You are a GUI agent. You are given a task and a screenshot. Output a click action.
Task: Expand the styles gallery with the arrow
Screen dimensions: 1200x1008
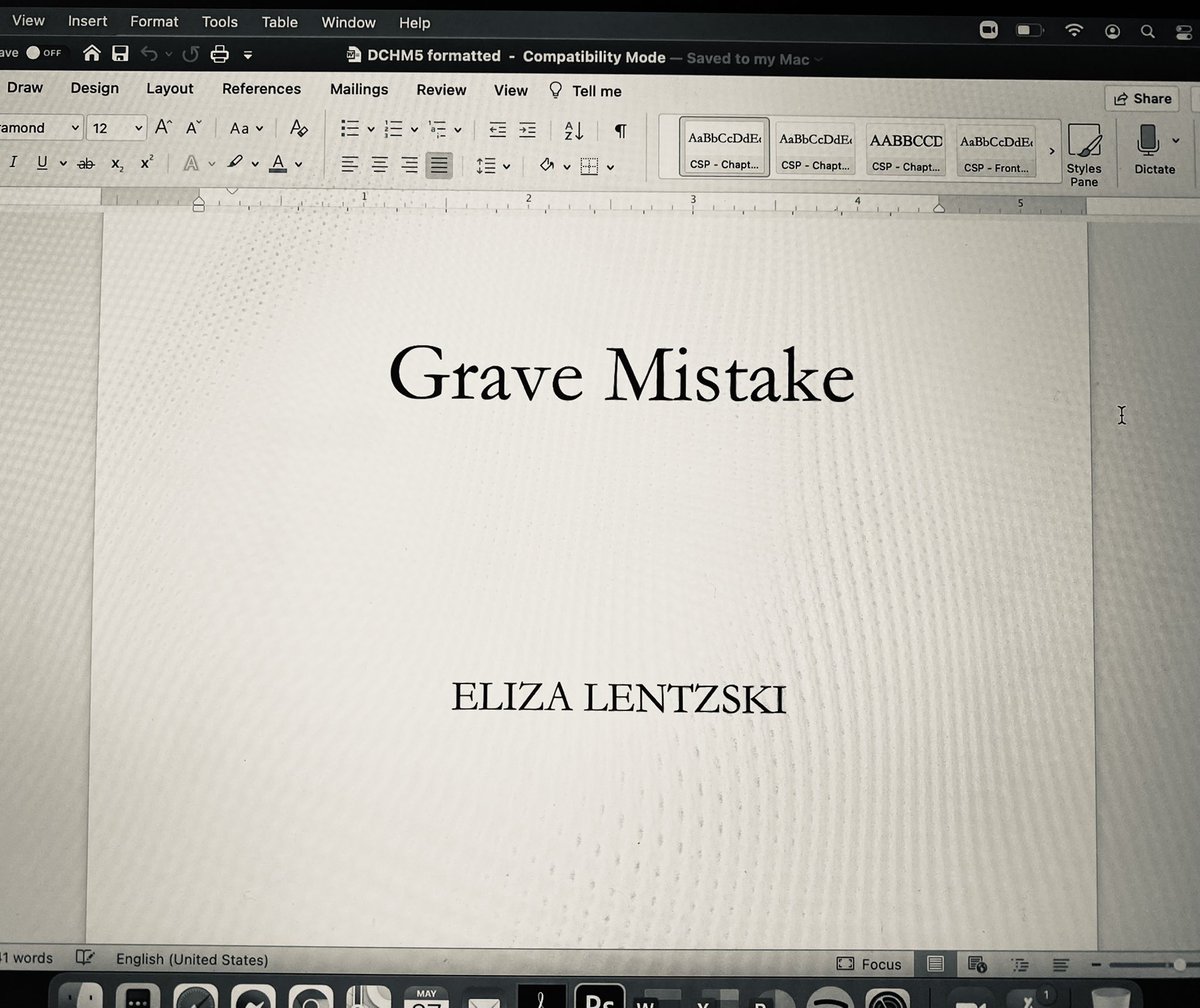click(x=1051, y=151)
